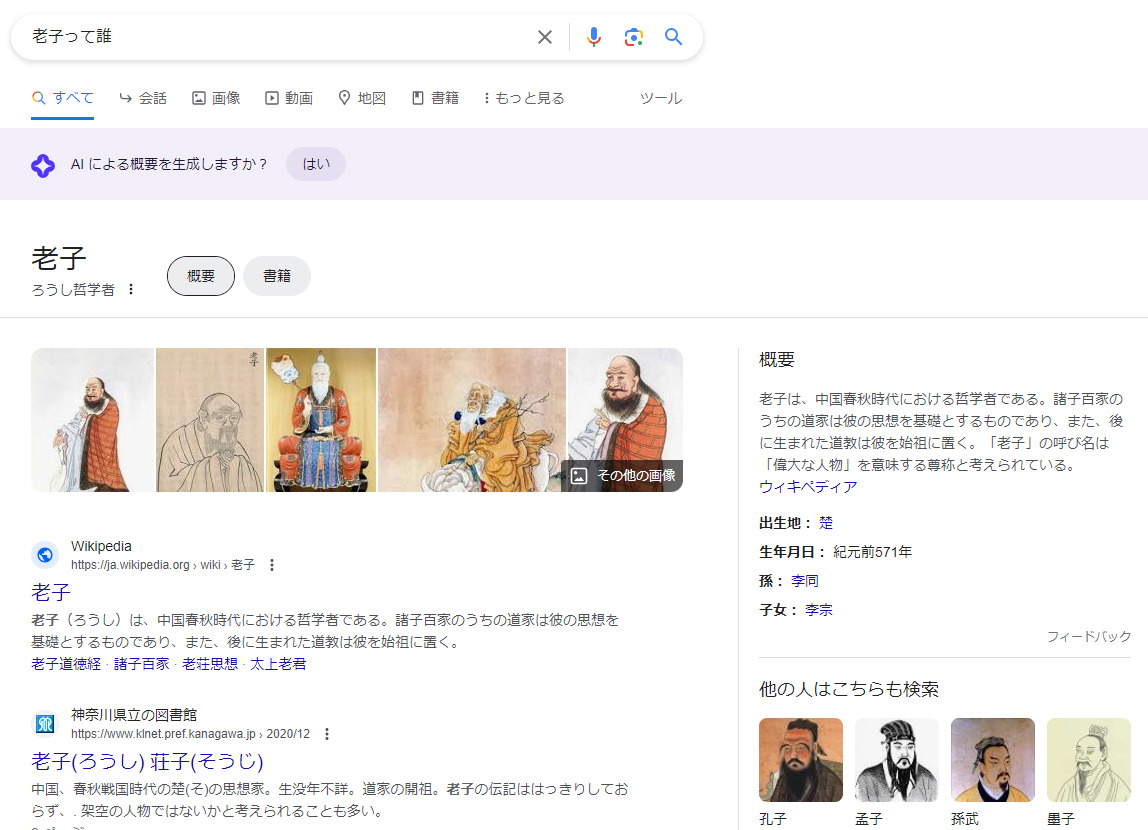1148x830 pixels.
Task: Click the 楚 birthplace link
Action: point(826,523)
